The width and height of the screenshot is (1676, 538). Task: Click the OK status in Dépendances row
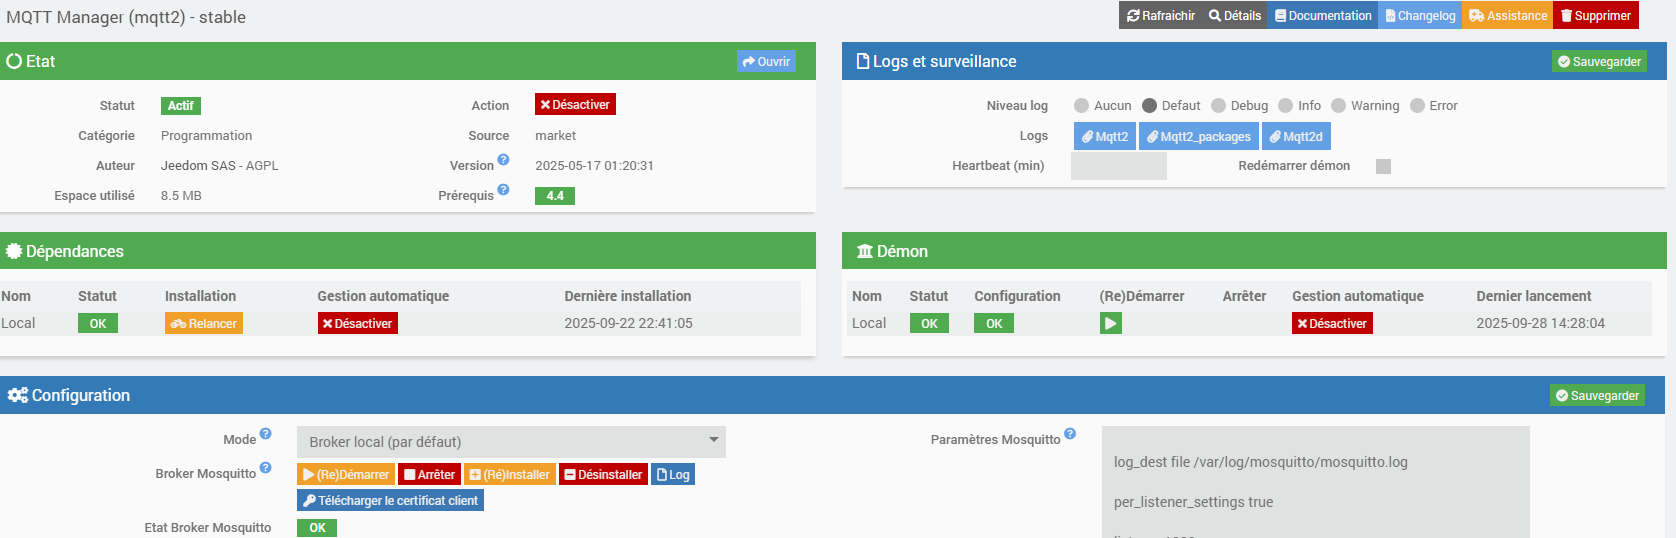coord(98,323)
